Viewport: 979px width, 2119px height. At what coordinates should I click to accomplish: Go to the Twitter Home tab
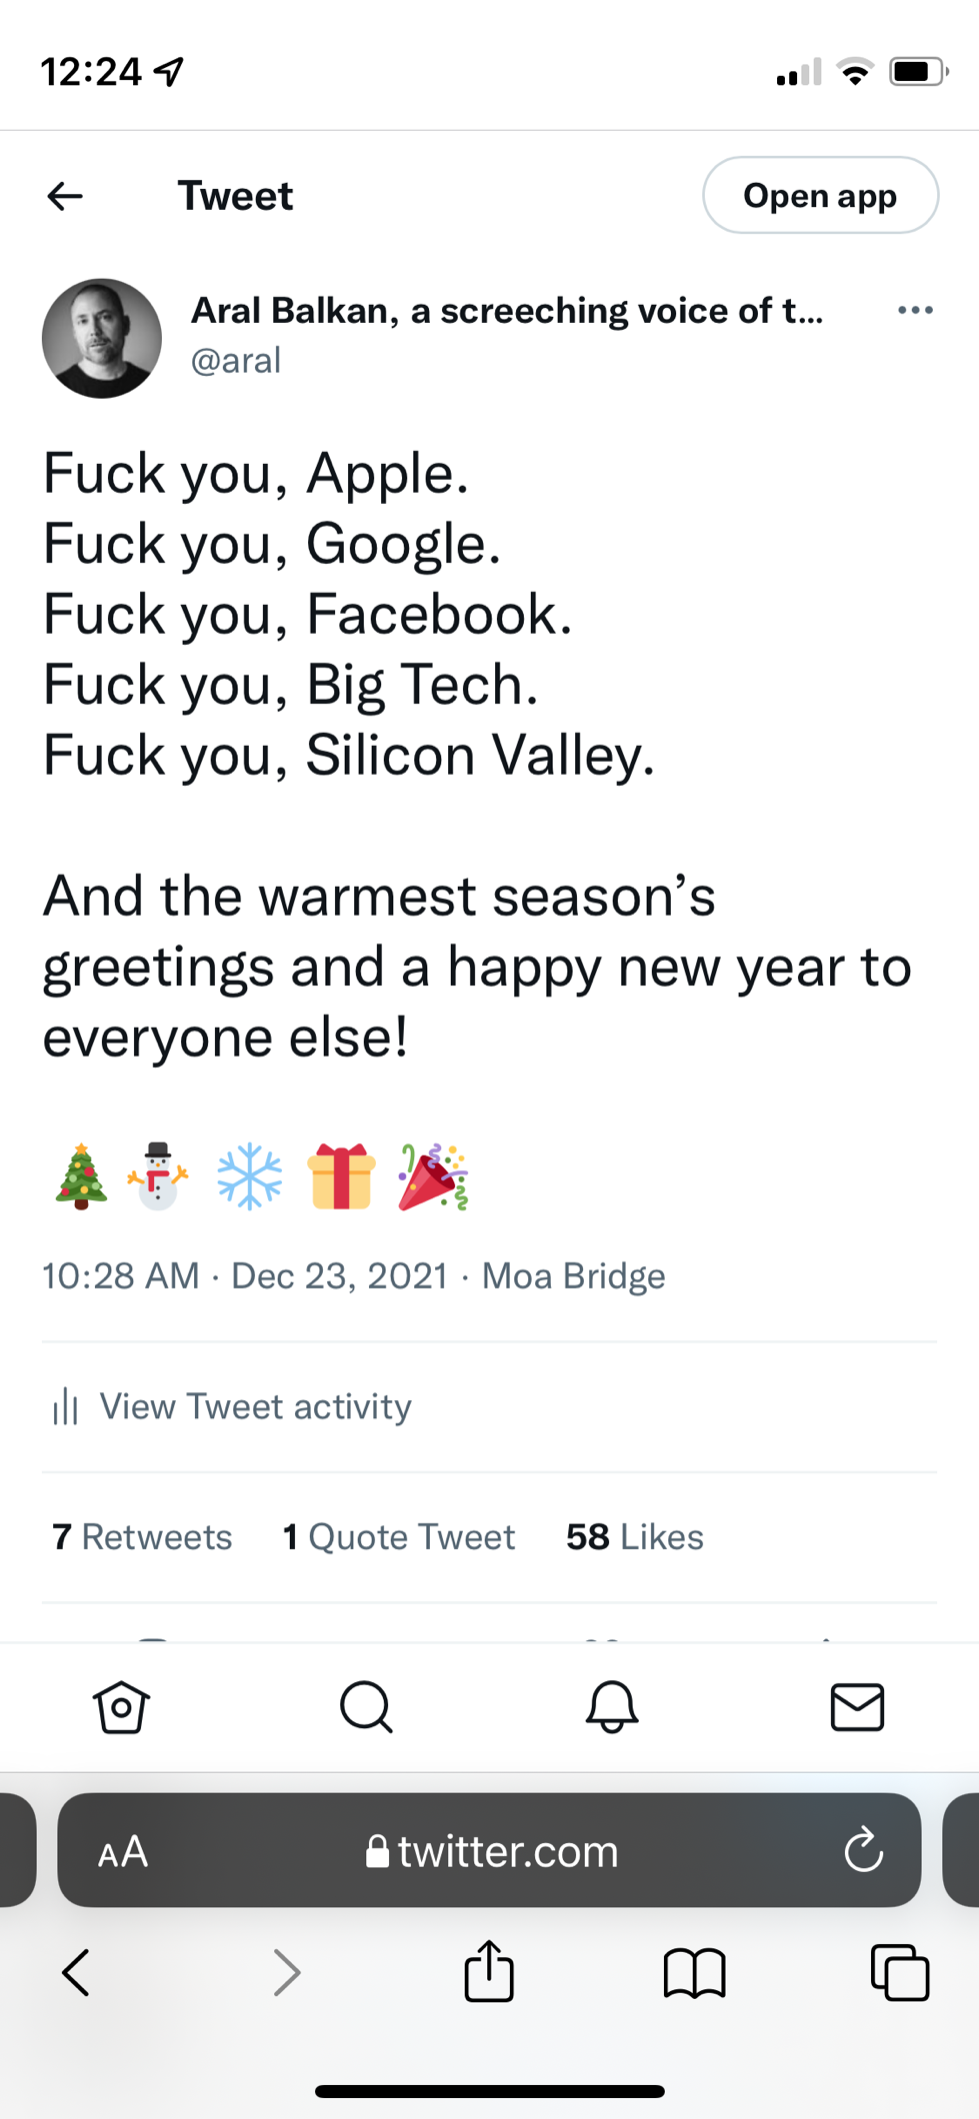tap(121, 1707)
